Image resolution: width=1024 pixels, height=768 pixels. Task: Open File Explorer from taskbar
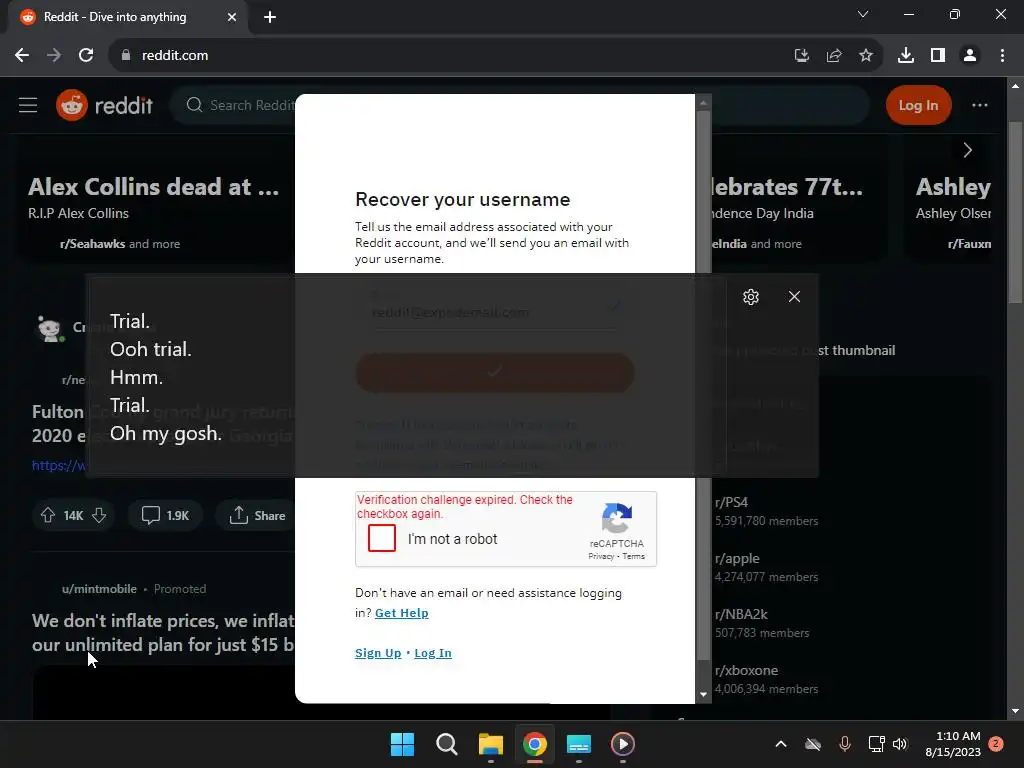click(x=490, y=744)
